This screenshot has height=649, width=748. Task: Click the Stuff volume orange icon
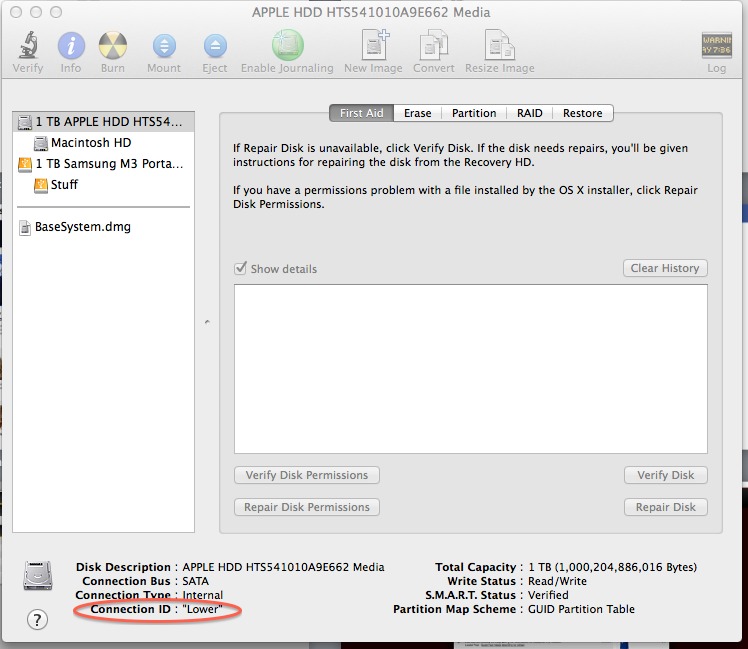pos(41,185)
